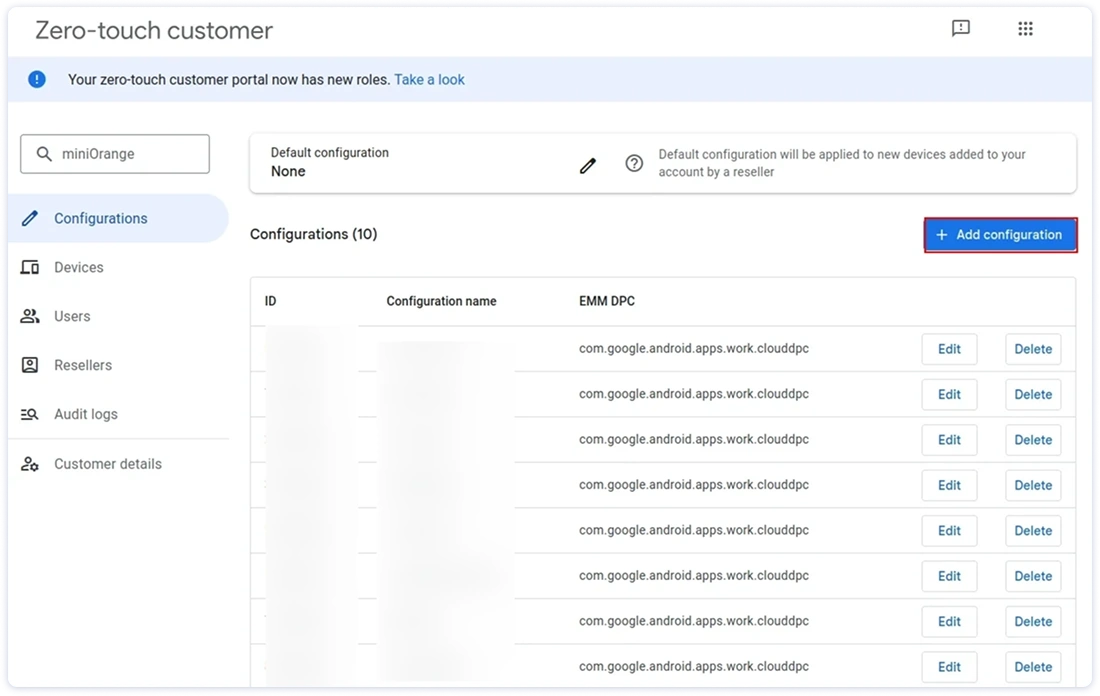Click the blue info icon in banner

(37, 79)
